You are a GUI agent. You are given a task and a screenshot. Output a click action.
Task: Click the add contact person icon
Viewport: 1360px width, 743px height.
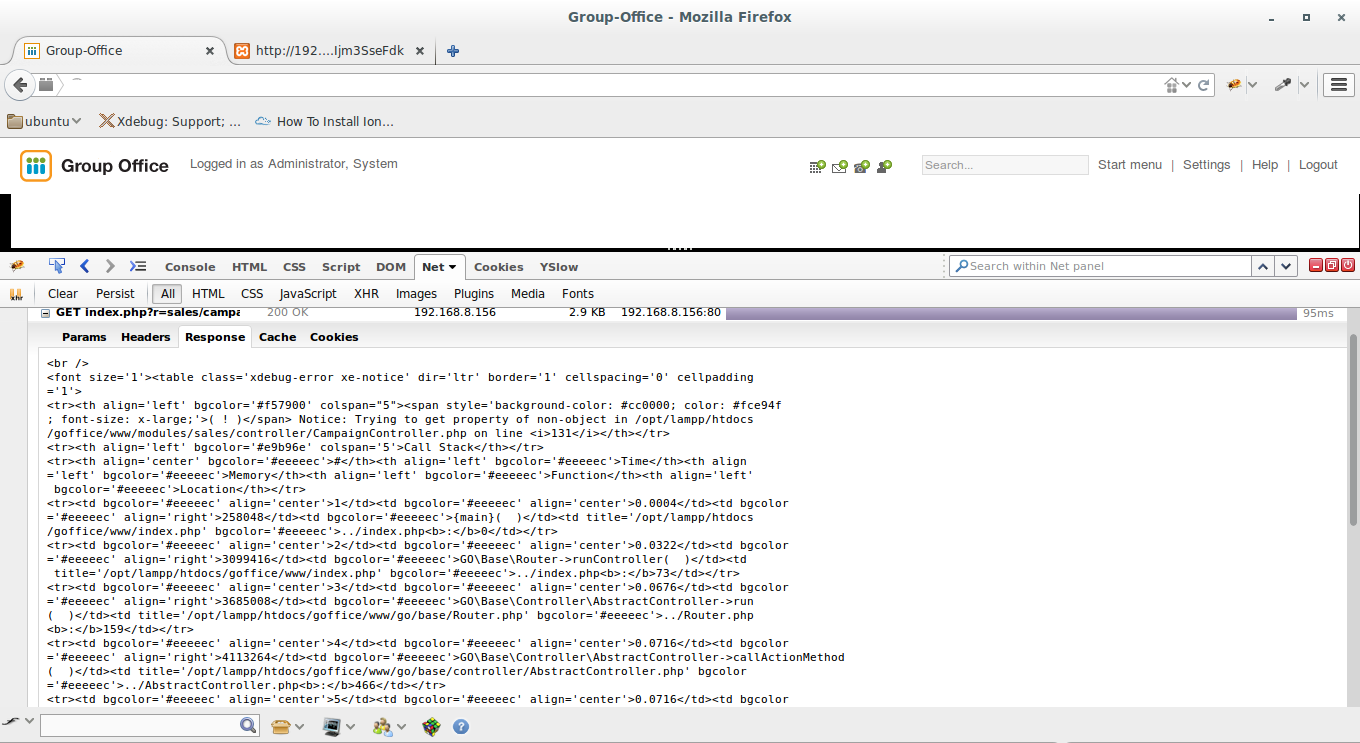(884, 166)
